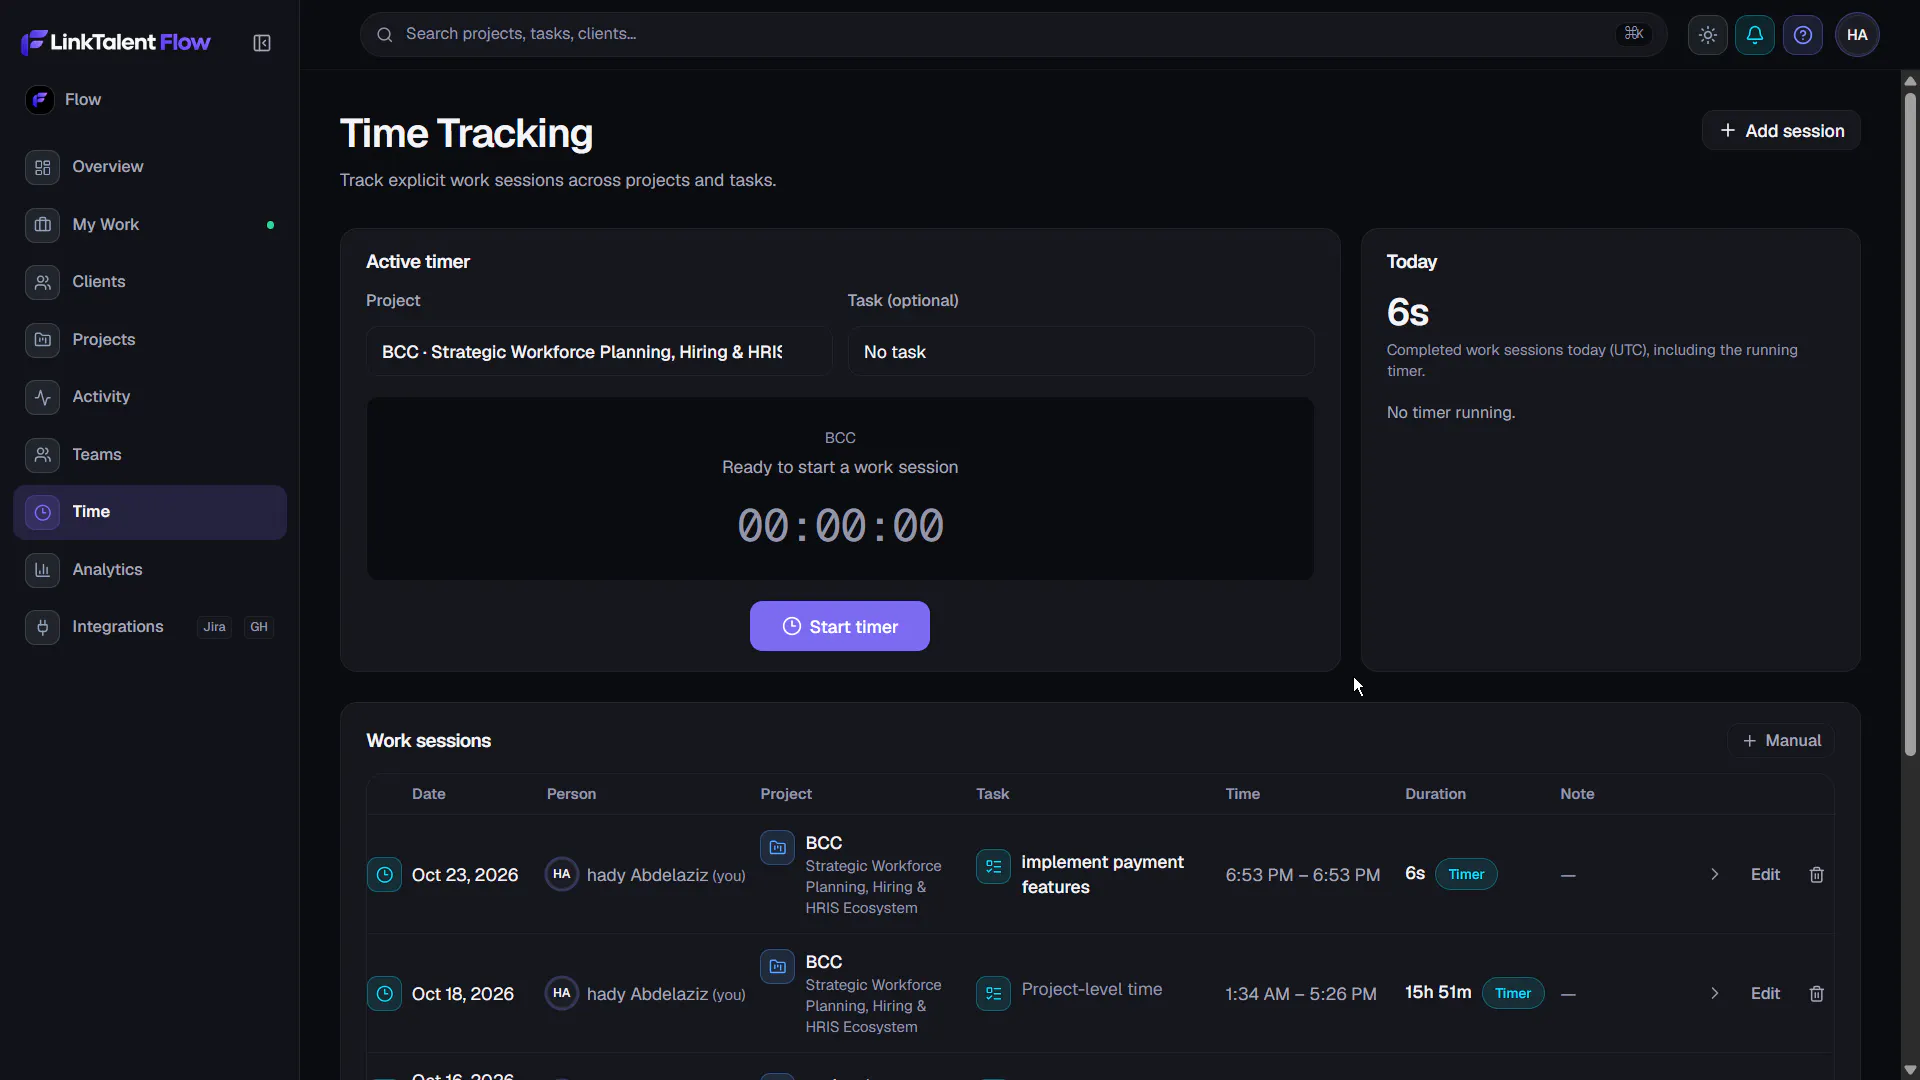
Task: Delete the Oct 23, 2026 session
Action: [x=1817, y=875]
